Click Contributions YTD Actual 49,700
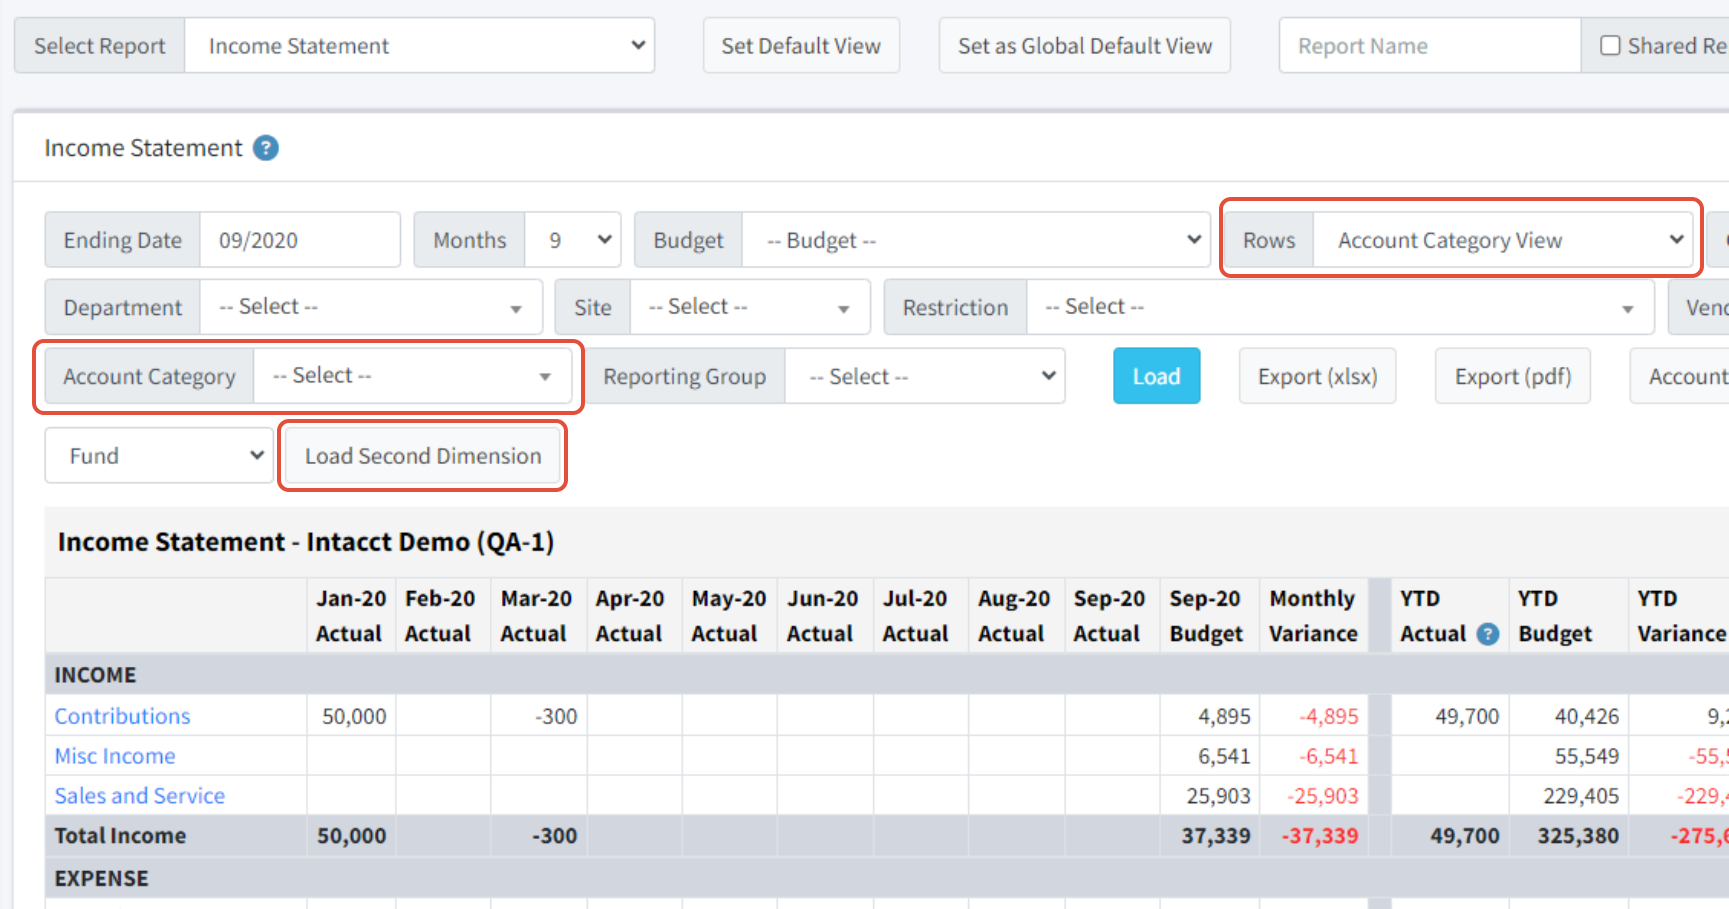The height and width of the screenshot is (909, 1729). point(1467,716)
